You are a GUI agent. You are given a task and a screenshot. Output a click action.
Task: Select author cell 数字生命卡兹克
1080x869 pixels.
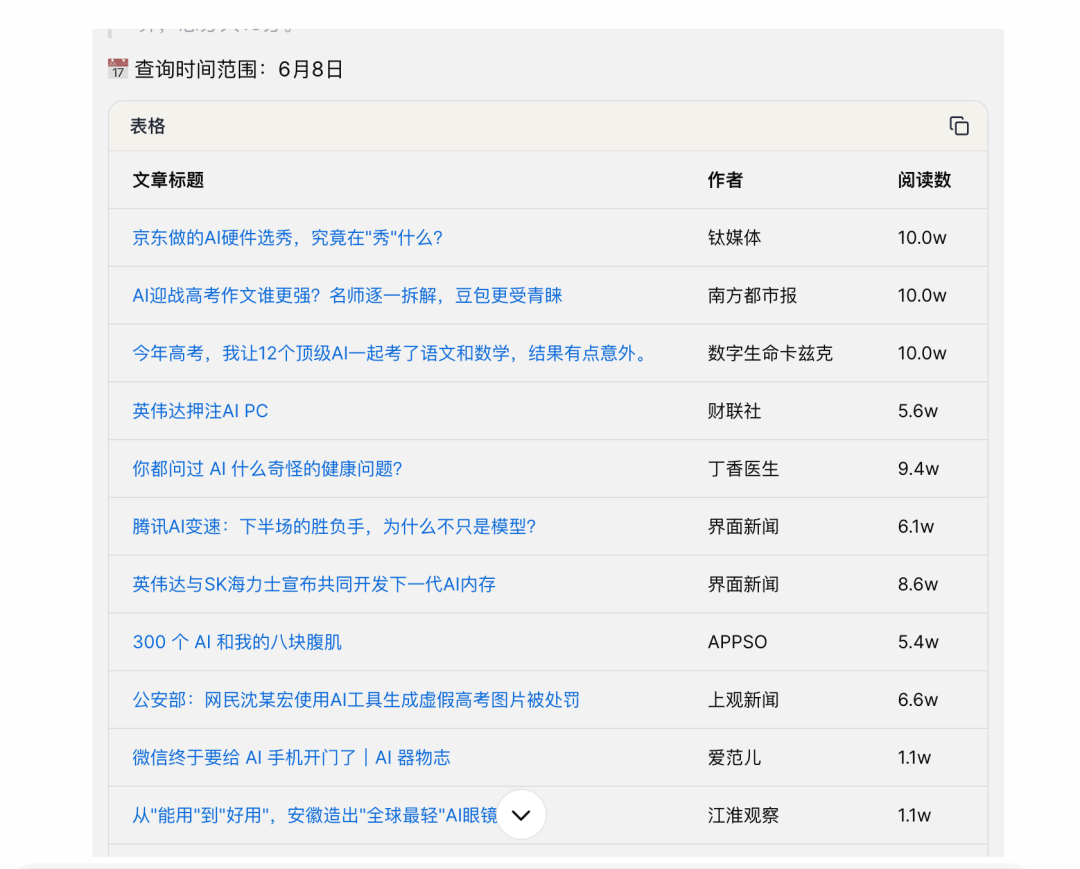pos(770,353)
